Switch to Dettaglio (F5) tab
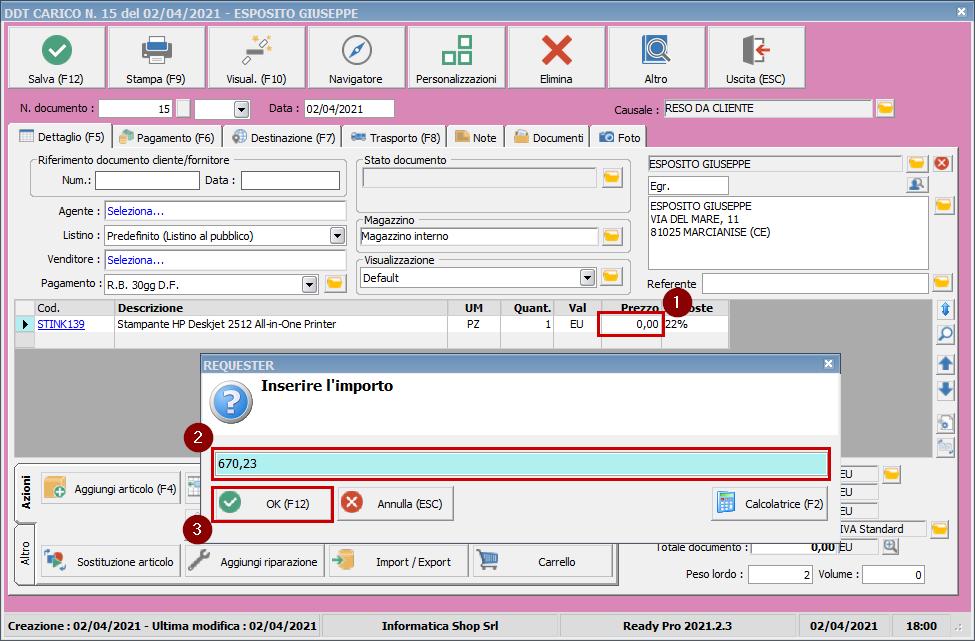This screenshot has height=641, width=975. coord(62,137)
